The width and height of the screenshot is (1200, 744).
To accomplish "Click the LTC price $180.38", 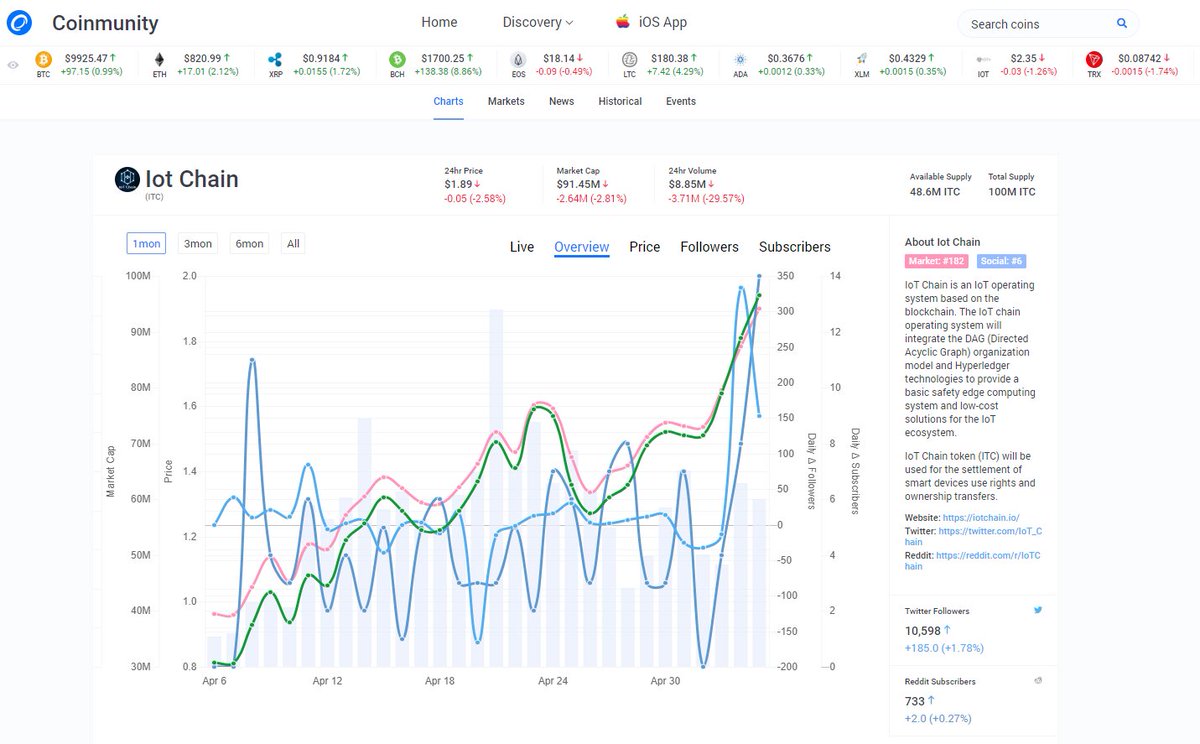I will pos(668,59).
